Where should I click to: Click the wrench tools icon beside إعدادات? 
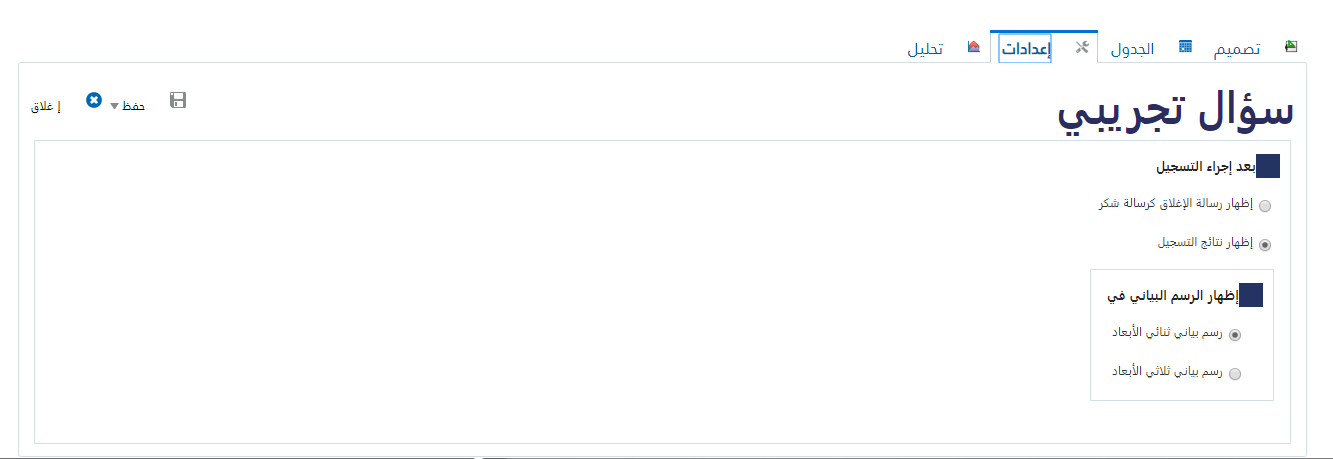tap(1081, 47)
